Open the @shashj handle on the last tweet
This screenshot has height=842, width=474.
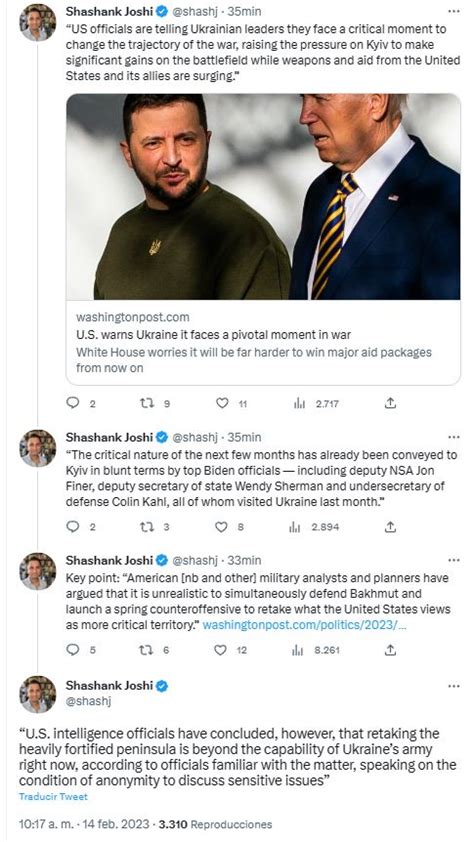pos(87,701)
